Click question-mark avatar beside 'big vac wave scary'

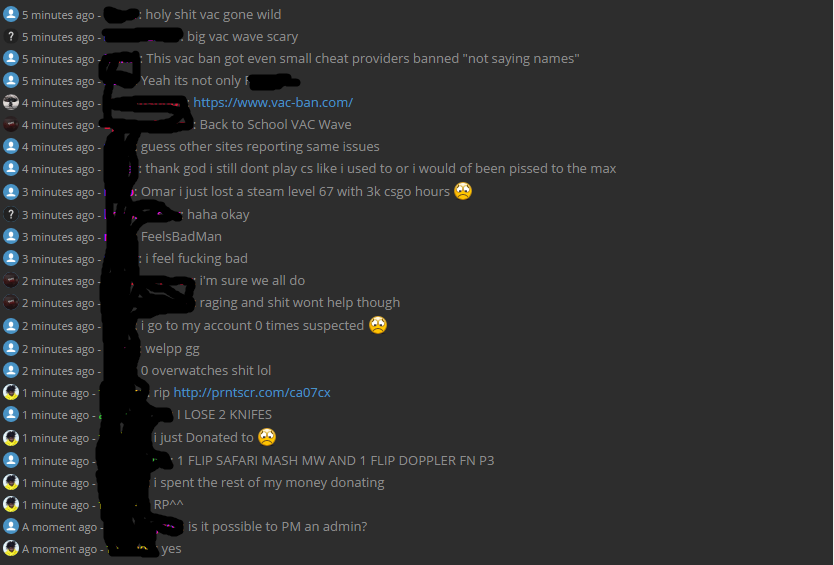(11, 36)
